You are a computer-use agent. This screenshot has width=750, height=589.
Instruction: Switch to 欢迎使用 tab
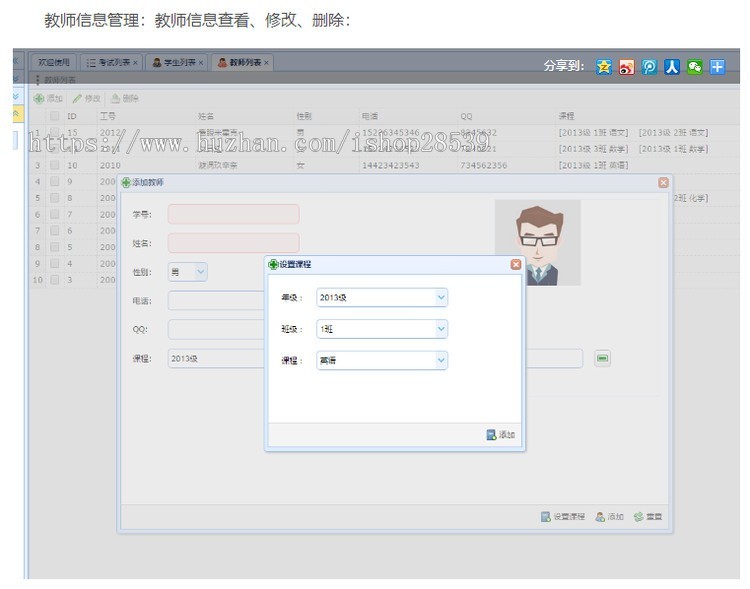54,62
